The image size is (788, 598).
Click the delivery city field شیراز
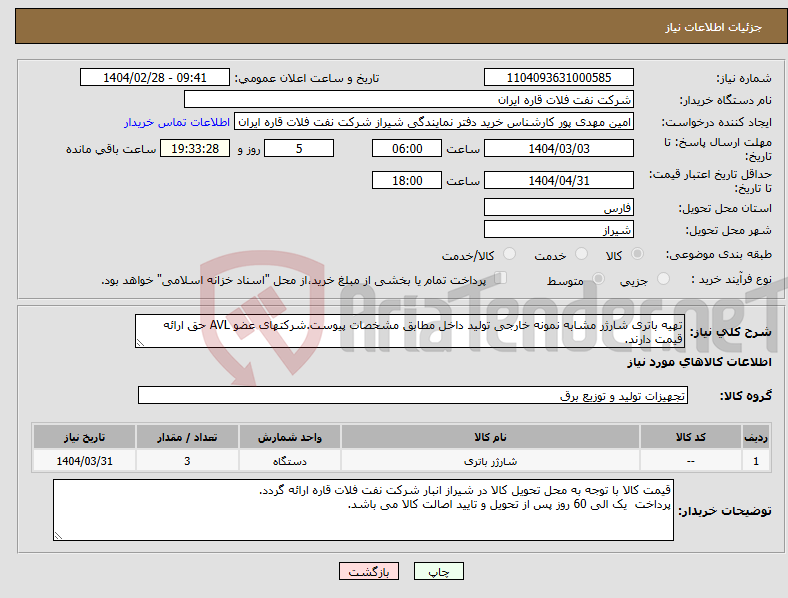click(558, 230)
